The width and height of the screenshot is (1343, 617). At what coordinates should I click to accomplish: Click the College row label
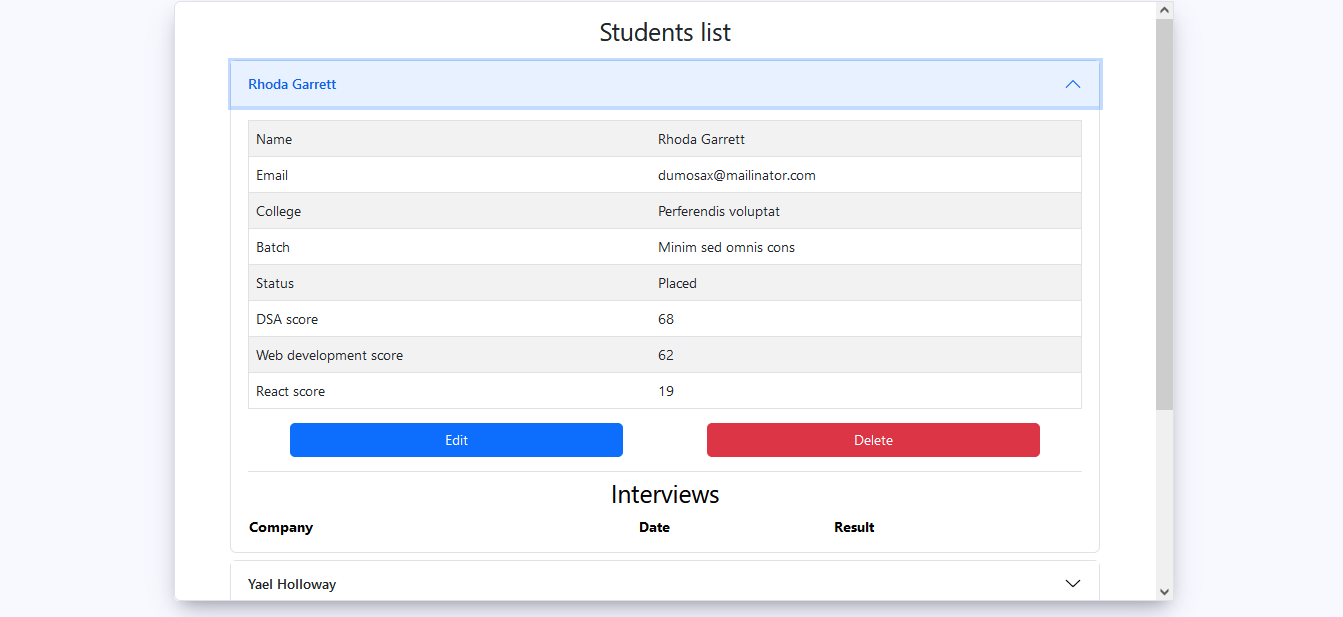coord(278,211)
